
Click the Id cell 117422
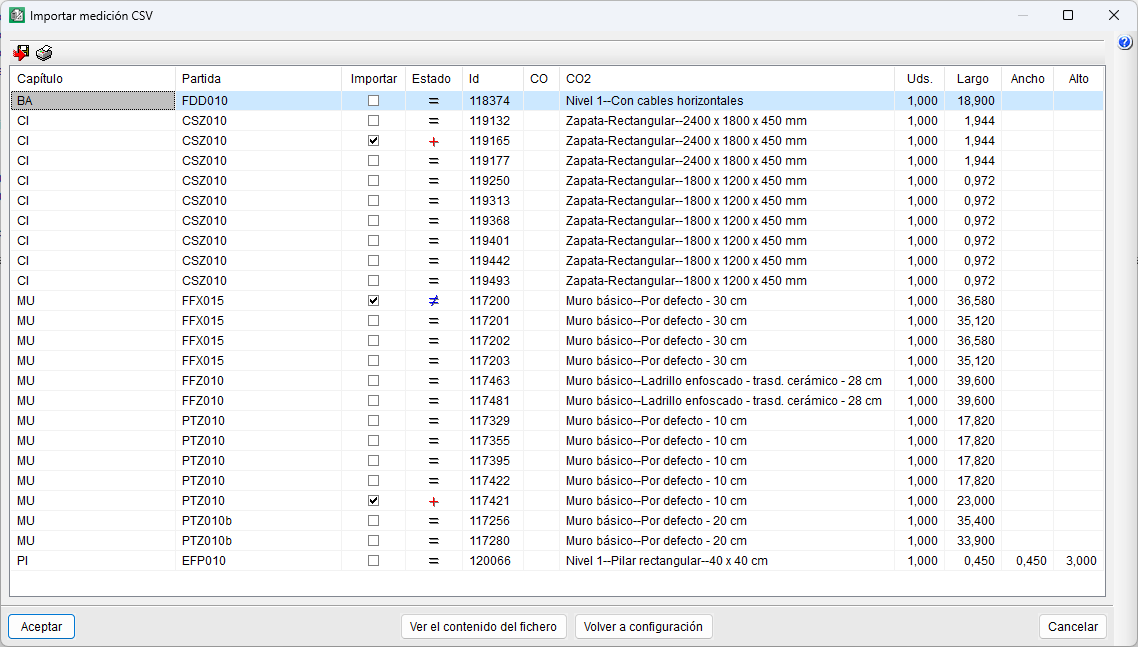[x=492, y=481]
